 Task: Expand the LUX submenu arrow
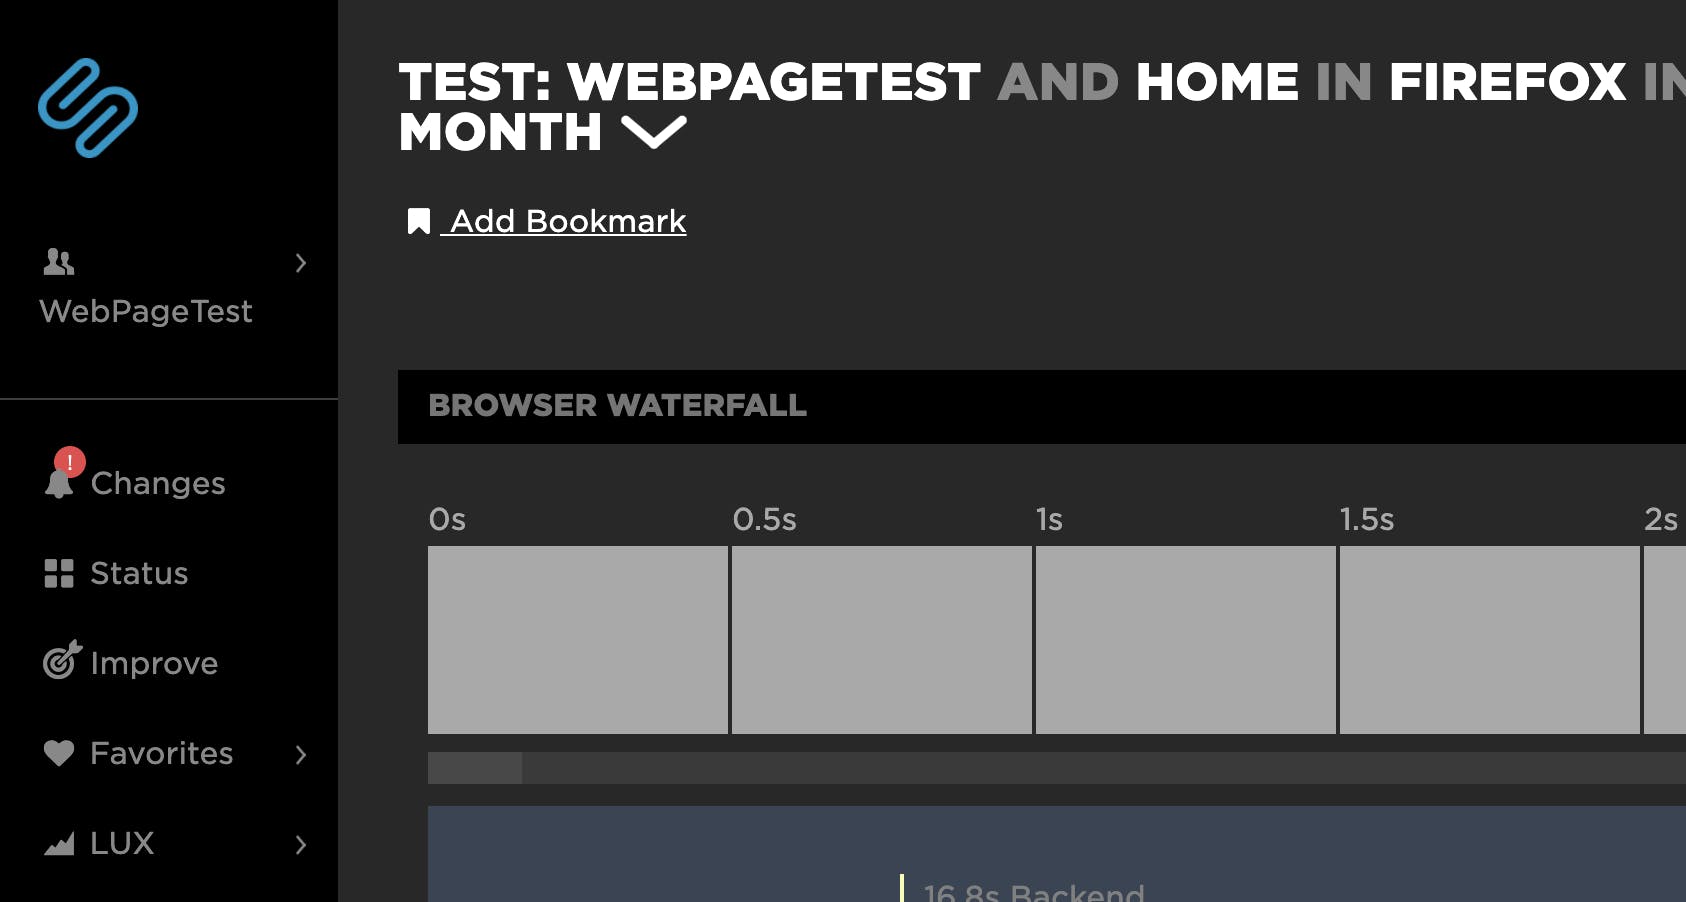(x=300, y=845)
